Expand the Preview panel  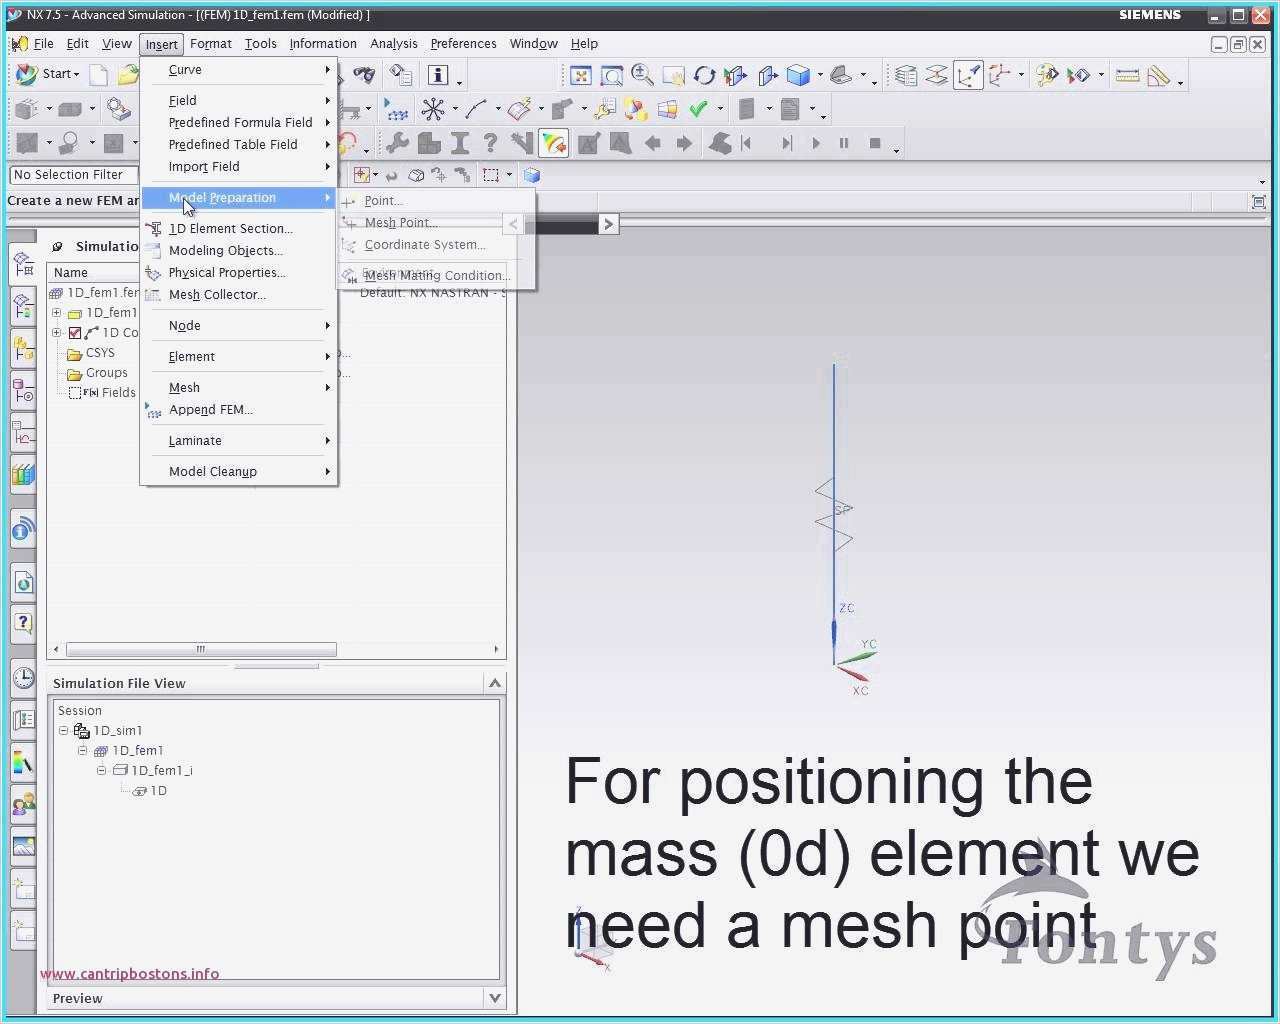coord(494,998)
